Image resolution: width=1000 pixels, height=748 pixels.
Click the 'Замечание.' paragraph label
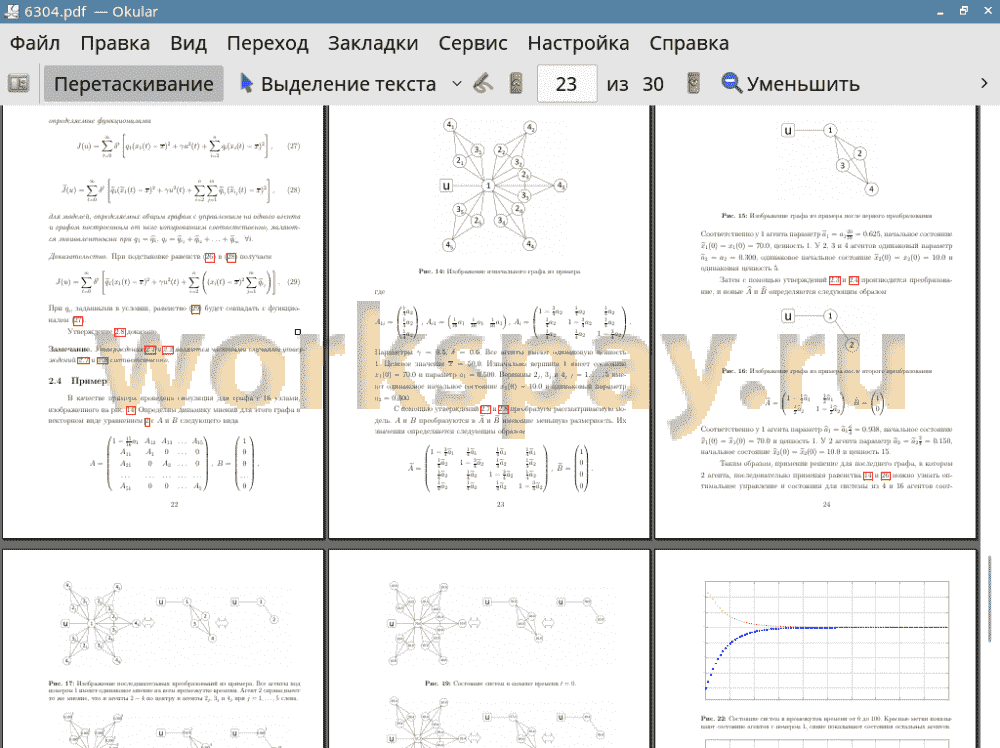[70, 349]
